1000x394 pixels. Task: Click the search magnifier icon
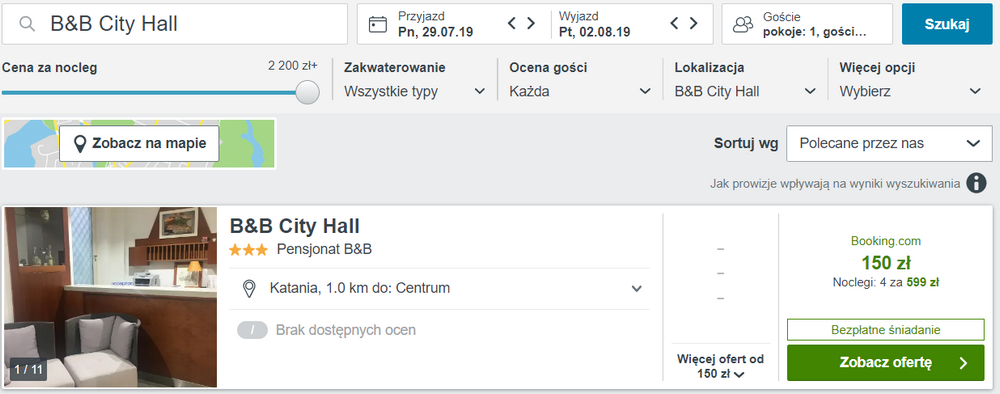coord(27,24)
